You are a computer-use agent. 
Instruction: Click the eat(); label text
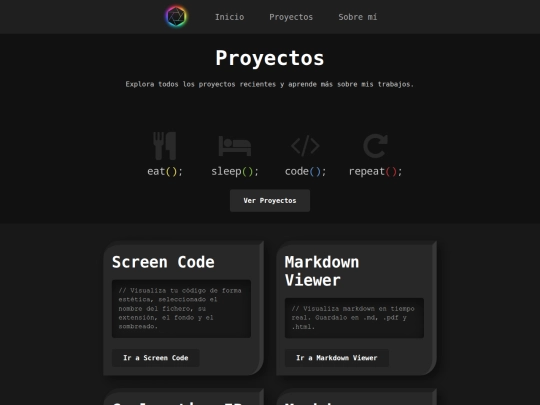tap(165, 171)
